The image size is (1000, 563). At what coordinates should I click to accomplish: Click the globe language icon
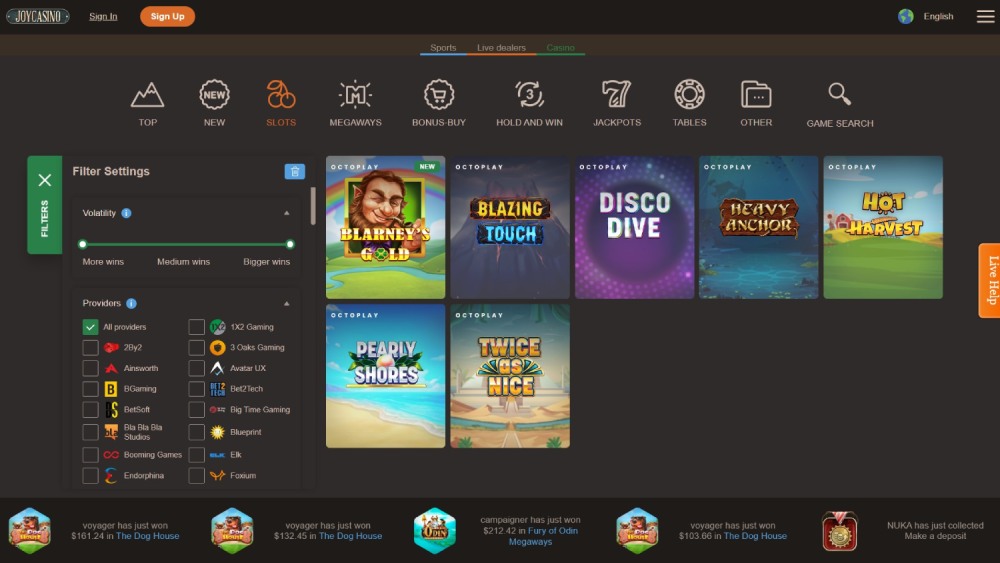pyautogui.click(x=906, y=17)
